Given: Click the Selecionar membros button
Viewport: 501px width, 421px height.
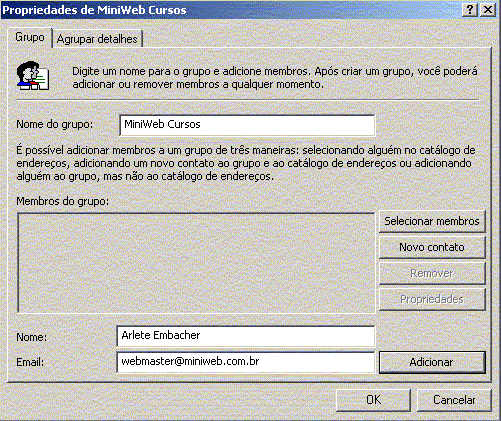Looking at the screenshot, I should pos(432,221).
